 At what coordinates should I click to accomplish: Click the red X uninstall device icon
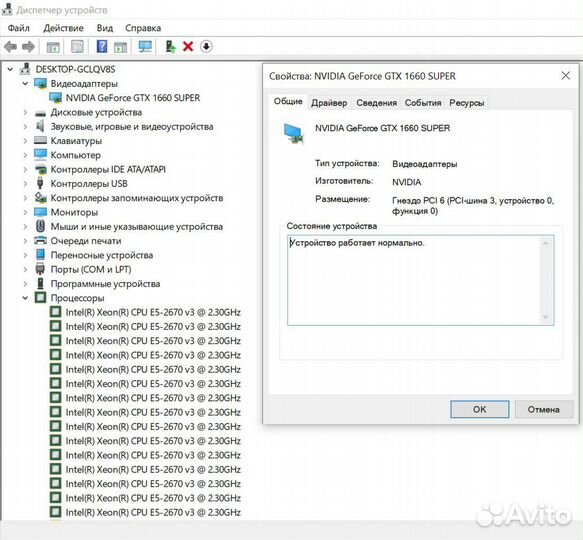tap(188, 47)
